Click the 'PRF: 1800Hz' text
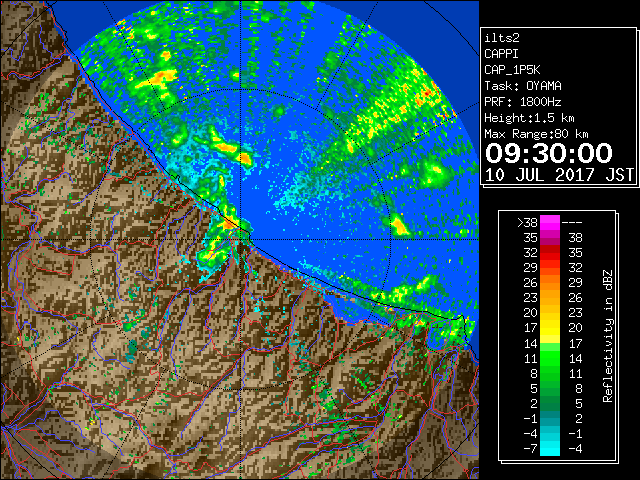This screenshot has height=480, width=640. click(523, 102)
